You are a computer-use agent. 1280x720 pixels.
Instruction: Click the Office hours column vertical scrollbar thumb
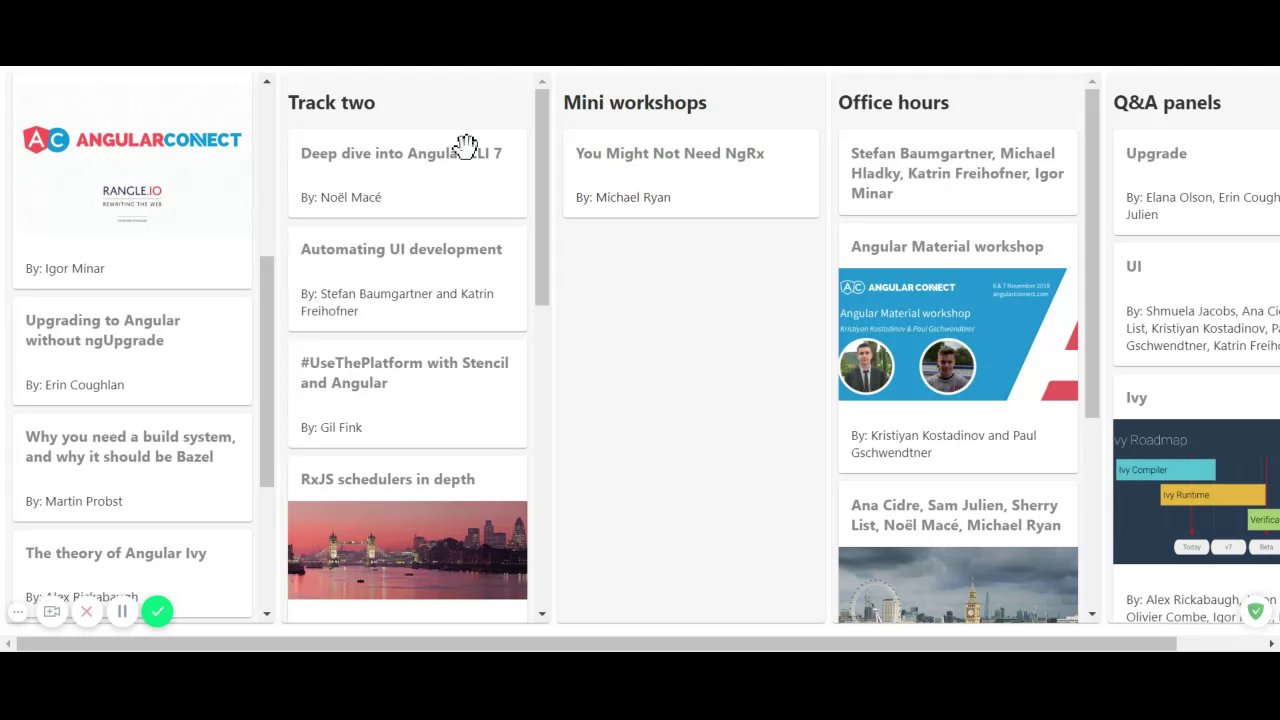click(1092, 254)
